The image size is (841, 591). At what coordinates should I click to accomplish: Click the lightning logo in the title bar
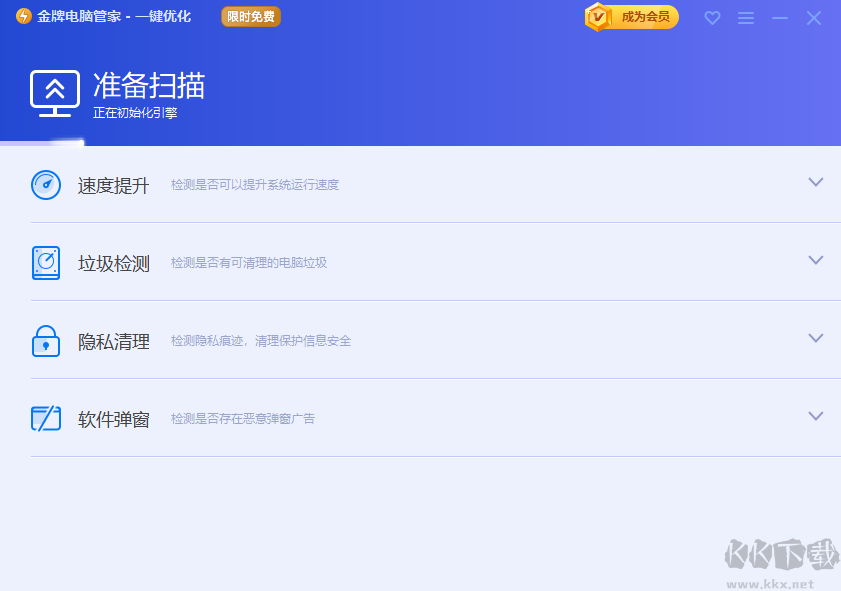coord(22,16)
